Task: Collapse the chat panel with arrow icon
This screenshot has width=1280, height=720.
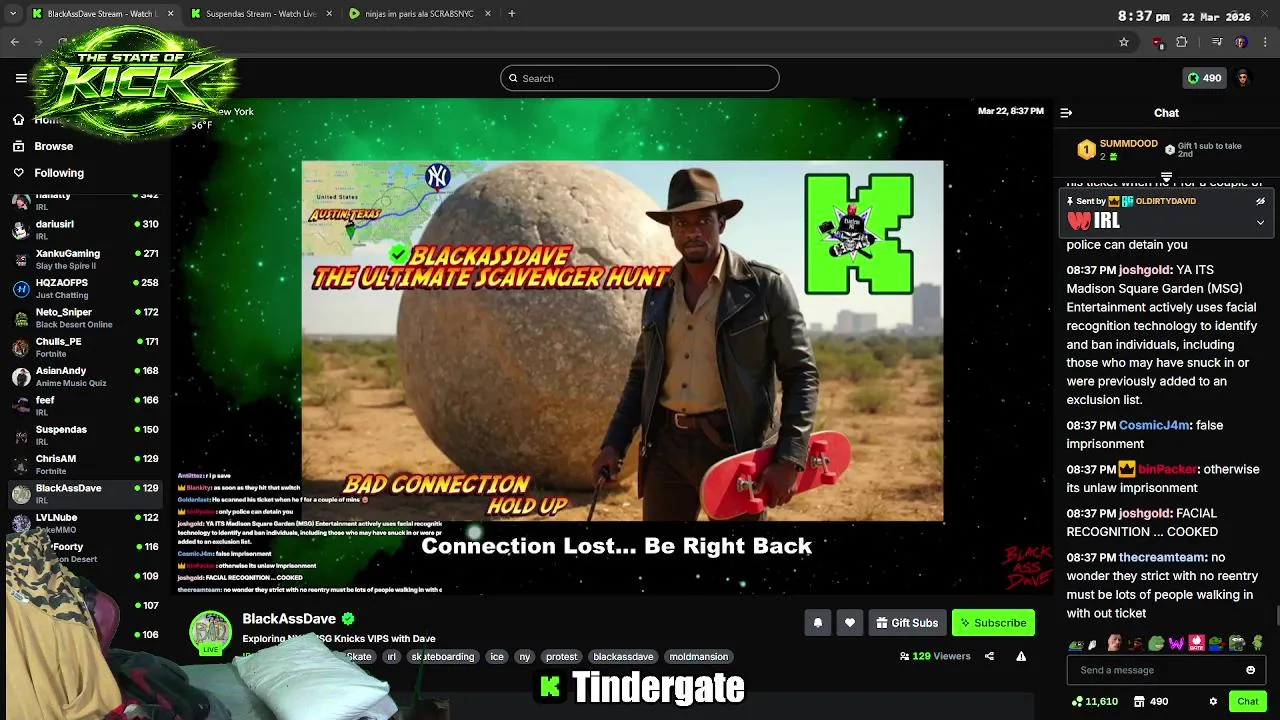Action: [1066, 113]
